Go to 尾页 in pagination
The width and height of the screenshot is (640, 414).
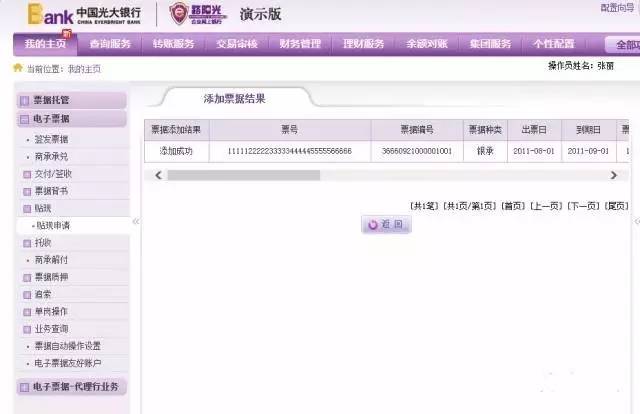[617, 206]
